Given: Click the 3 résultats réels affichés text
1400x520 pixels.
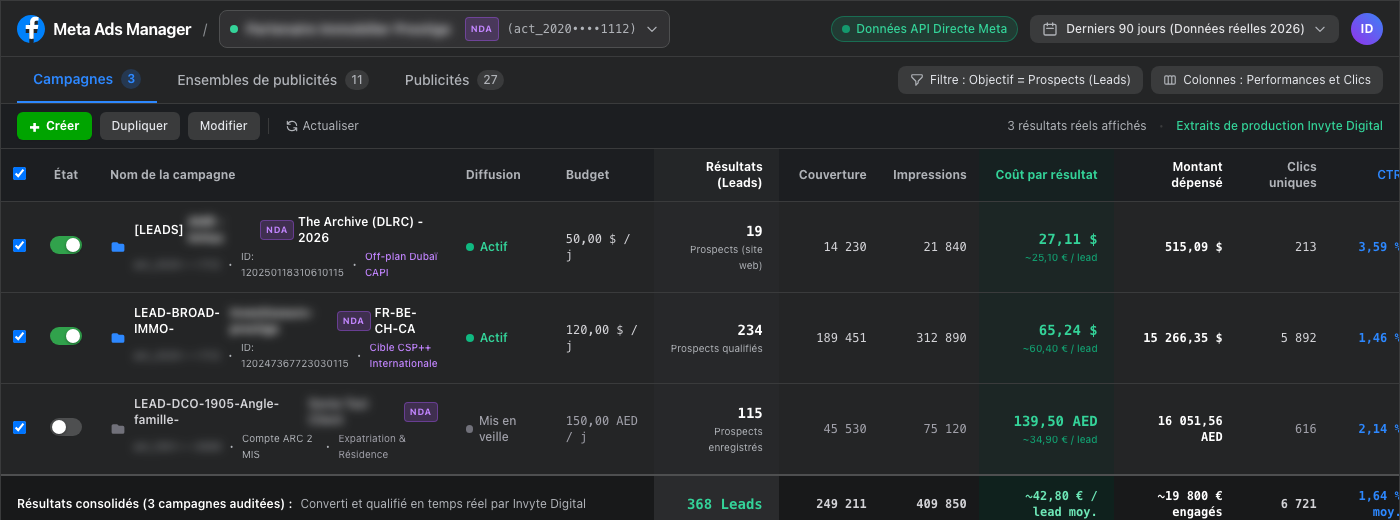Looking at the screenshot, I should pyautogui.click(x=1077, y=126).
